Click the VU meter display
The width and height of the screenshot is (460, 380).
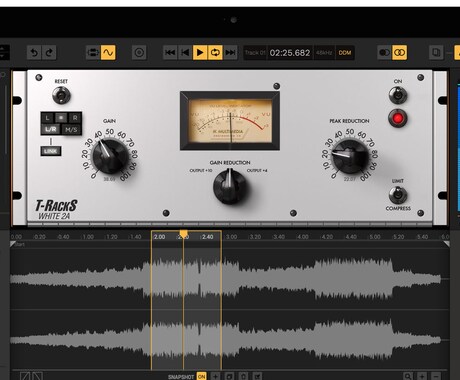coord(230,121)
